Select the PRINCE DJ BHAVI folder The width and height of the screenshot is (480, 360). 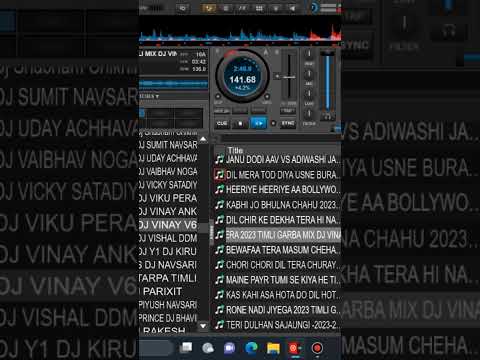(168, 318)
